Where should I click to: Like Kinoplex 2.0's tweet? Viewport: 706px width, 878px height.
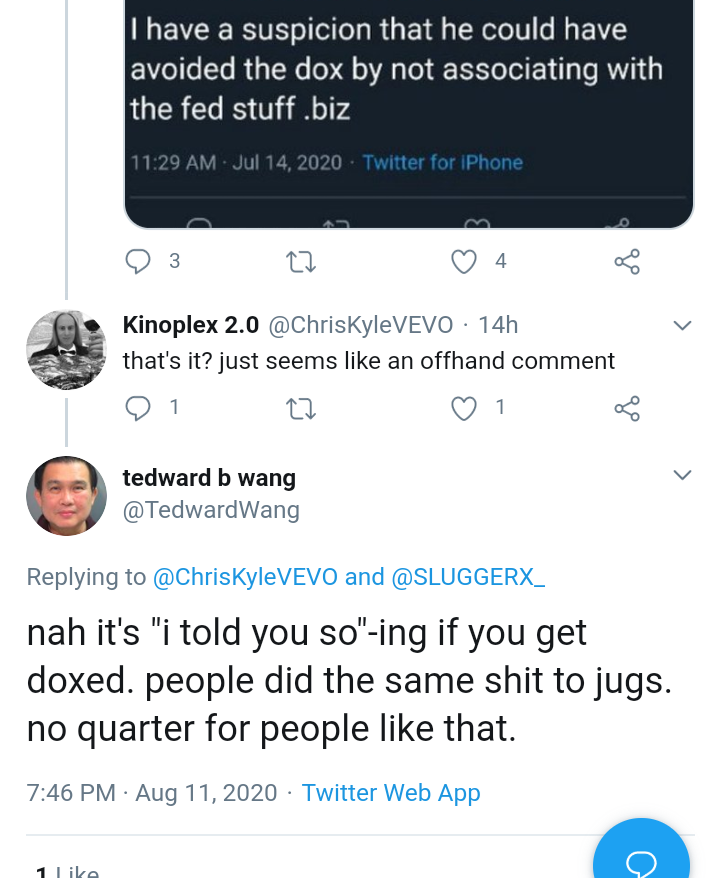[x=464, y=408]
